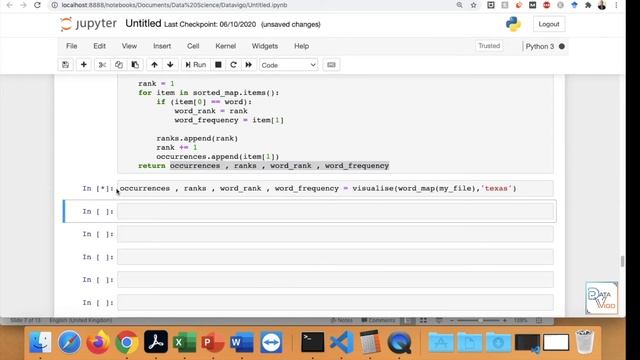Open the Help menu
The height and width of the screenshot is (360, 640).
[301, 46]
